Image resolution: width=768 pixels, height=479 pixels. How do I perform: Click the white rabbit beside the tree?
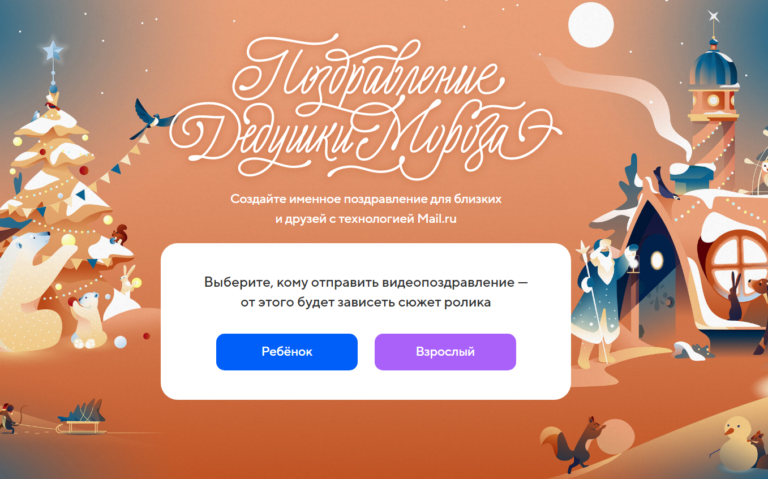(127, 280)
